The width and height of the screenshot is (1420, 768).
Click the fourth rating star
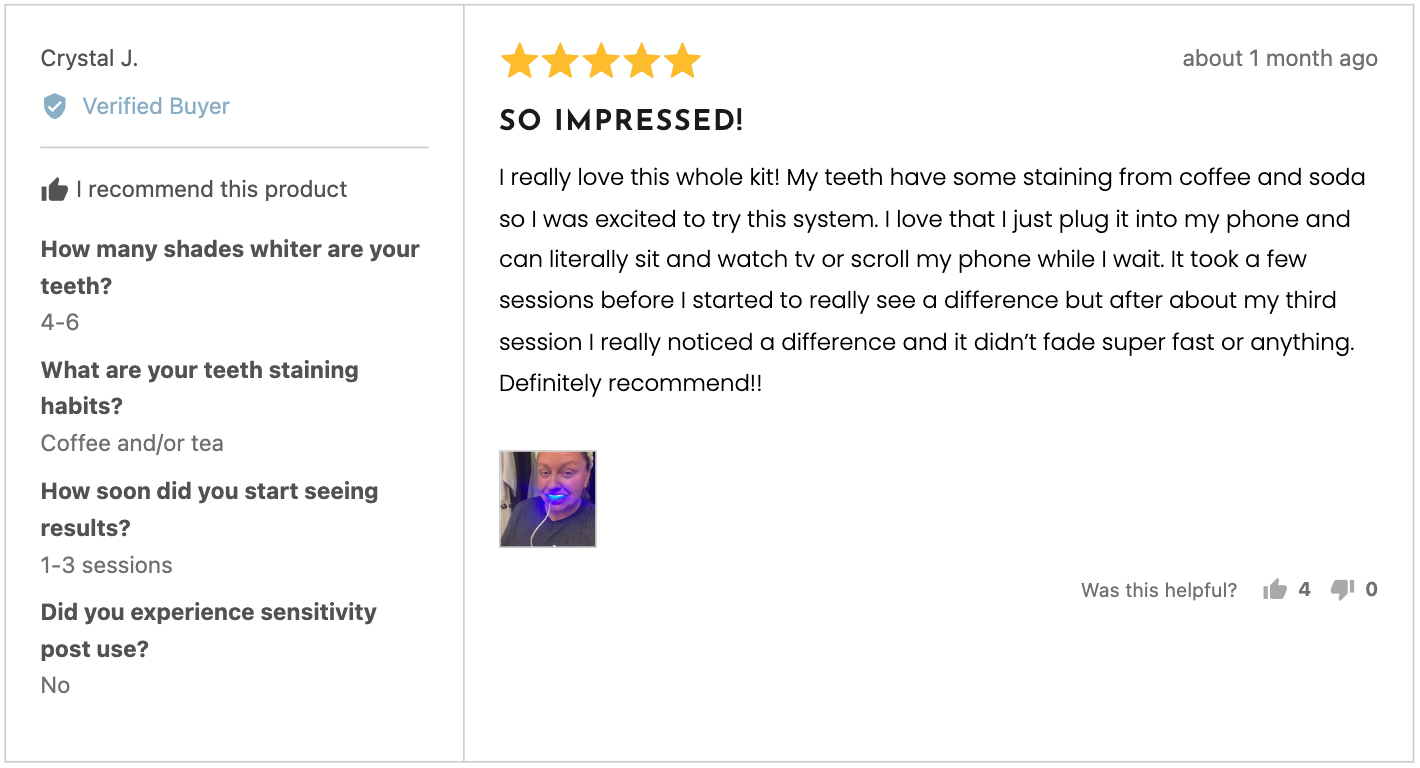[x=642, y=61]
